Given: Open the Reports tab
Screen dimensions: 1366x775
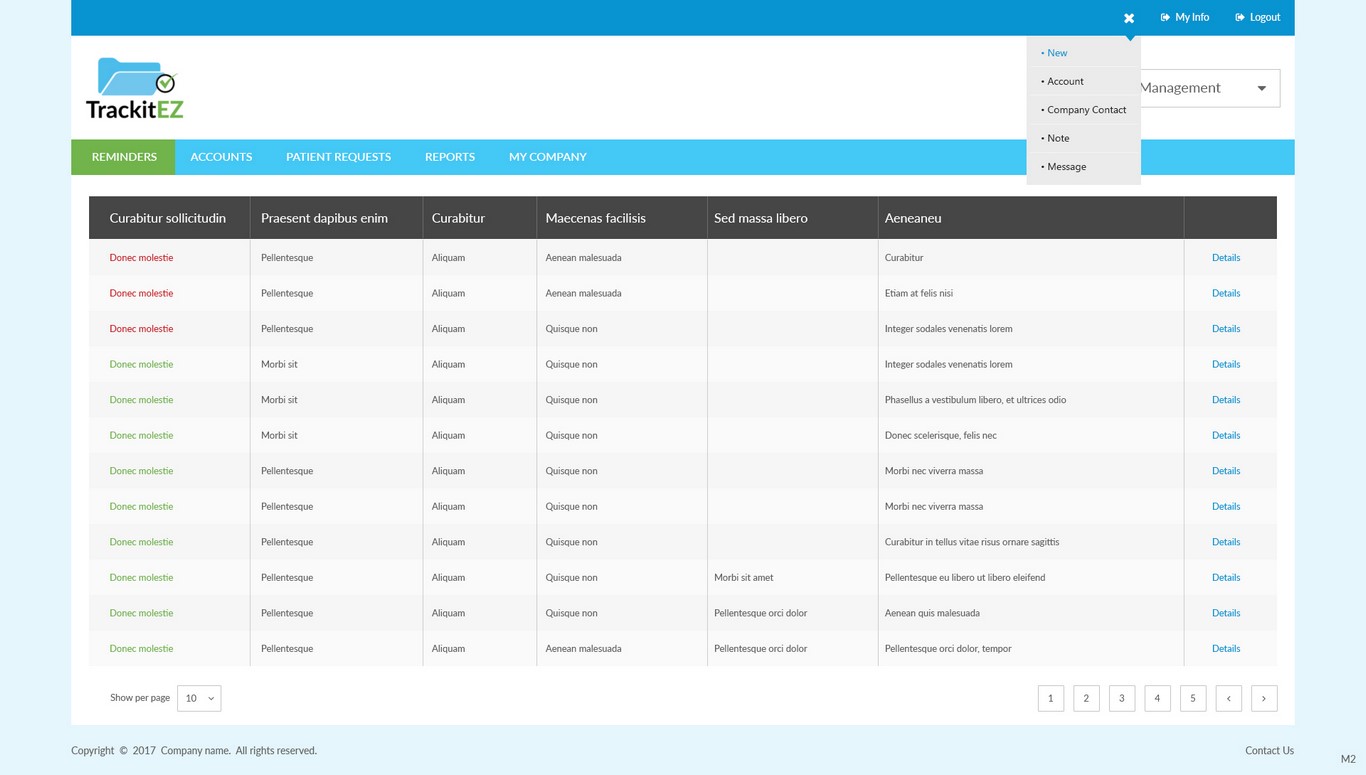Looking at the screenshot, I should point(450,157).
